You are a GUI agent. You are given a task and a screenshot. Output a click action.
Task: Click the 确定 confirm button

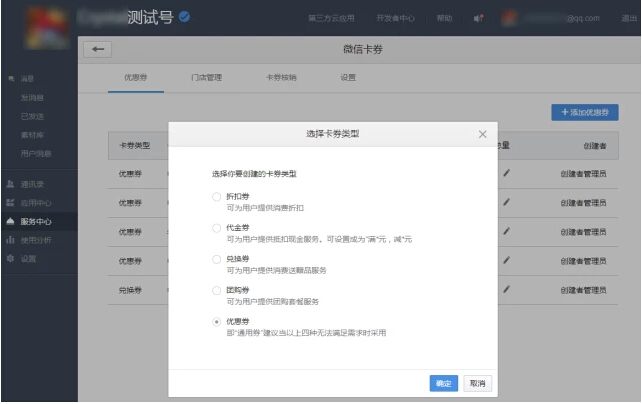443,383
